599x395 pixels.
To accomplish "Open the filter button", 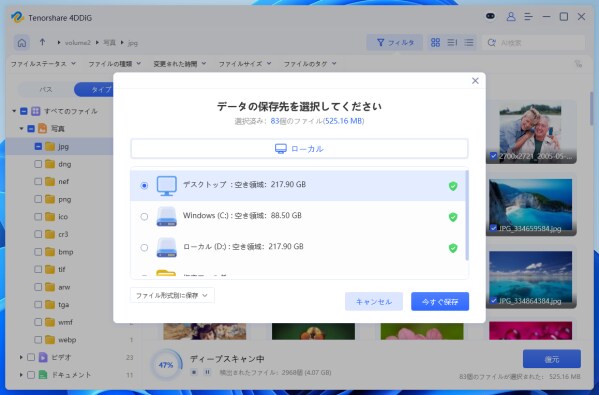I will click(395, 42).
